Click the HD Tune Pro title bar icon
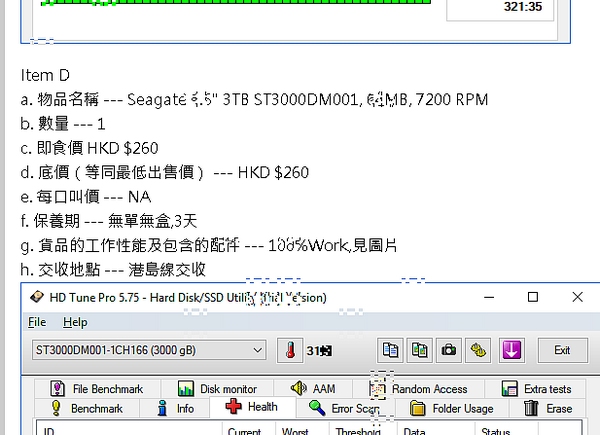Screen dimensions: 600x435 pos(37,297)
